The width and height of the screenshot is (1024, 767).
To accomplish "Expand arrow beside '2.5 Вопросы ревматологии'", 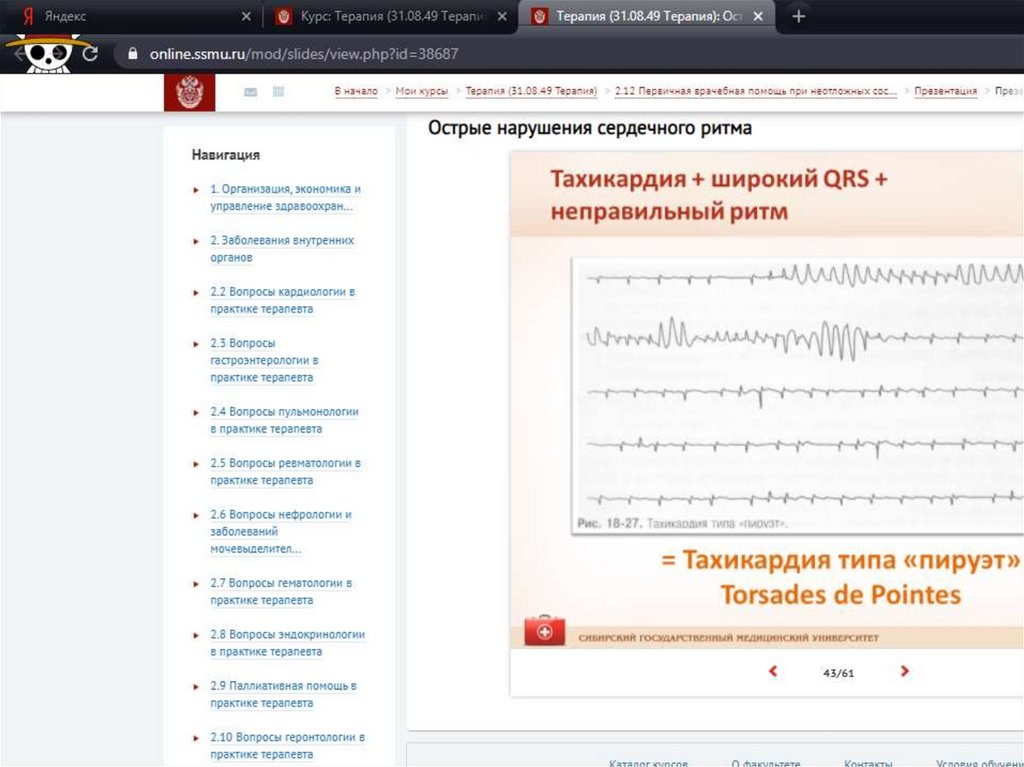I will (196, 465).
